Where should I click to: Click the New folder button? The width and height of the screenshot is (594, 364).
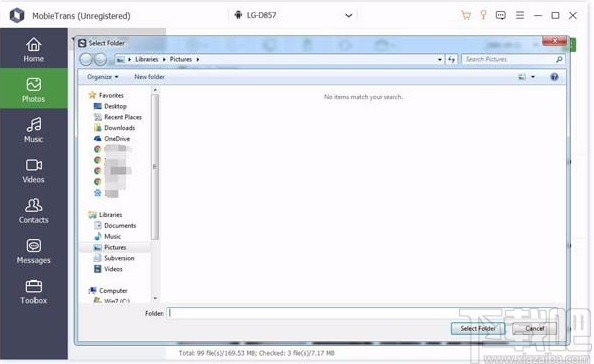[149, 77]
